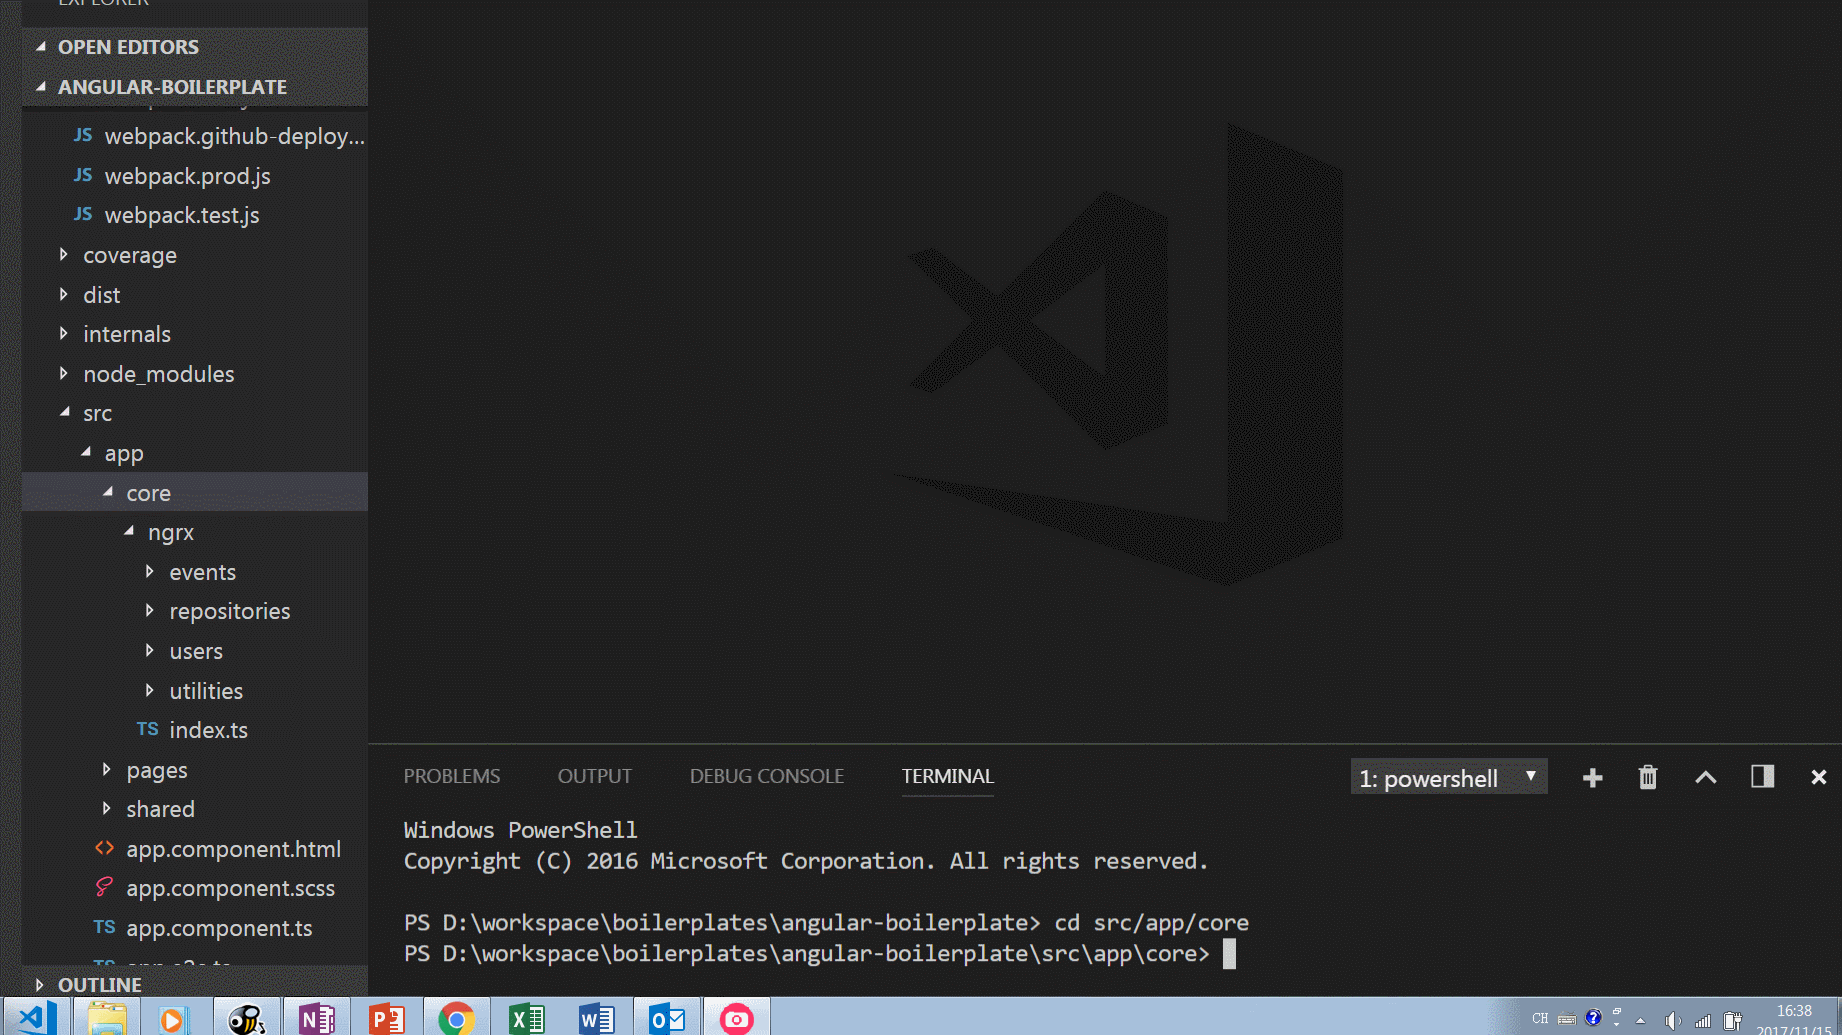
Task: Expand the repositories folder
Action: coord(195,611)
